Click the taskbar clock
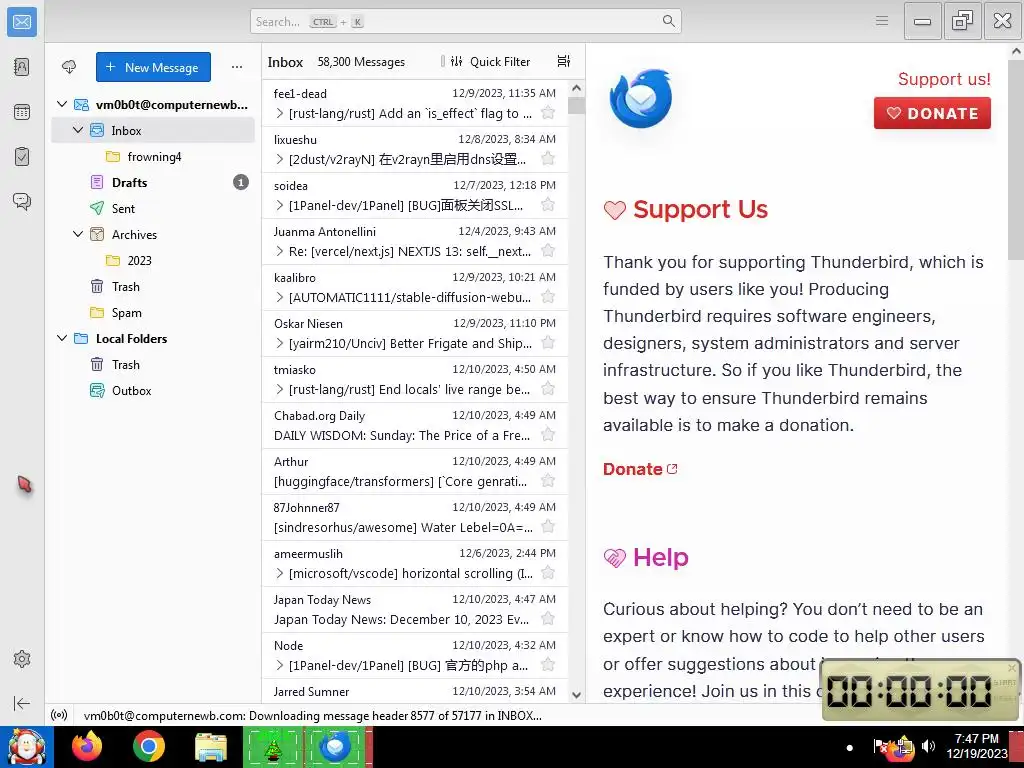1024x768 pixels. [976, 746]
